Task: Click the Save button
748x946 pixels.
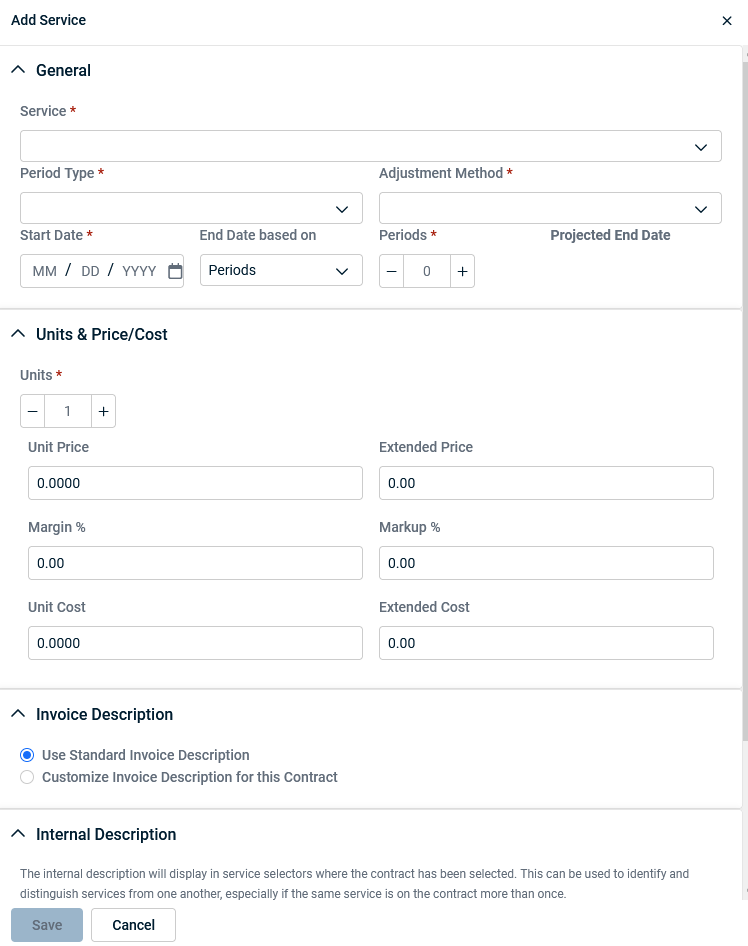Action: [x=47, y=925]
